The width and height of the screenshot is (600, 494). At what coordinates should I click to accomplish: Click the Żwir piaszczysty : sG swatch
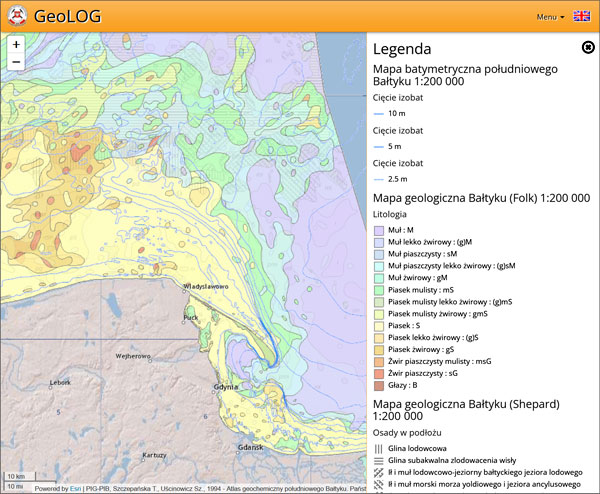378,373
